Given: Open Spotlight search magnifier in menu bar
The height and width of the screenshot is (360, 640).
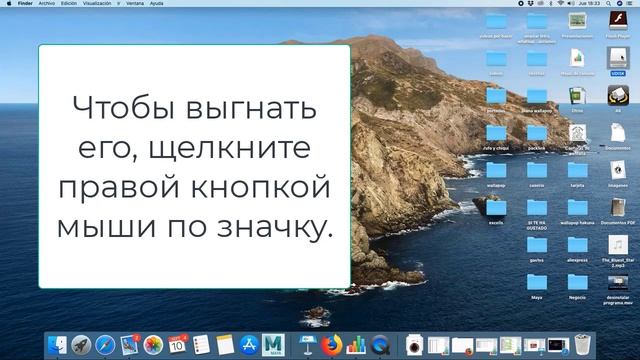Looking at the screenshot, I should pyautogui.click(x=608, y=3).
